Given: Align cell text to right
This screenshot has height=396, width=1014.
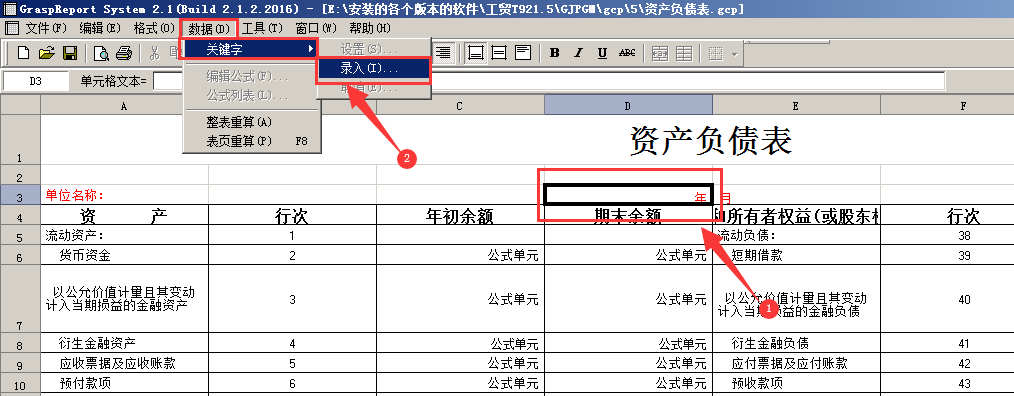Looking at the screenshot, I should [443, 53].
